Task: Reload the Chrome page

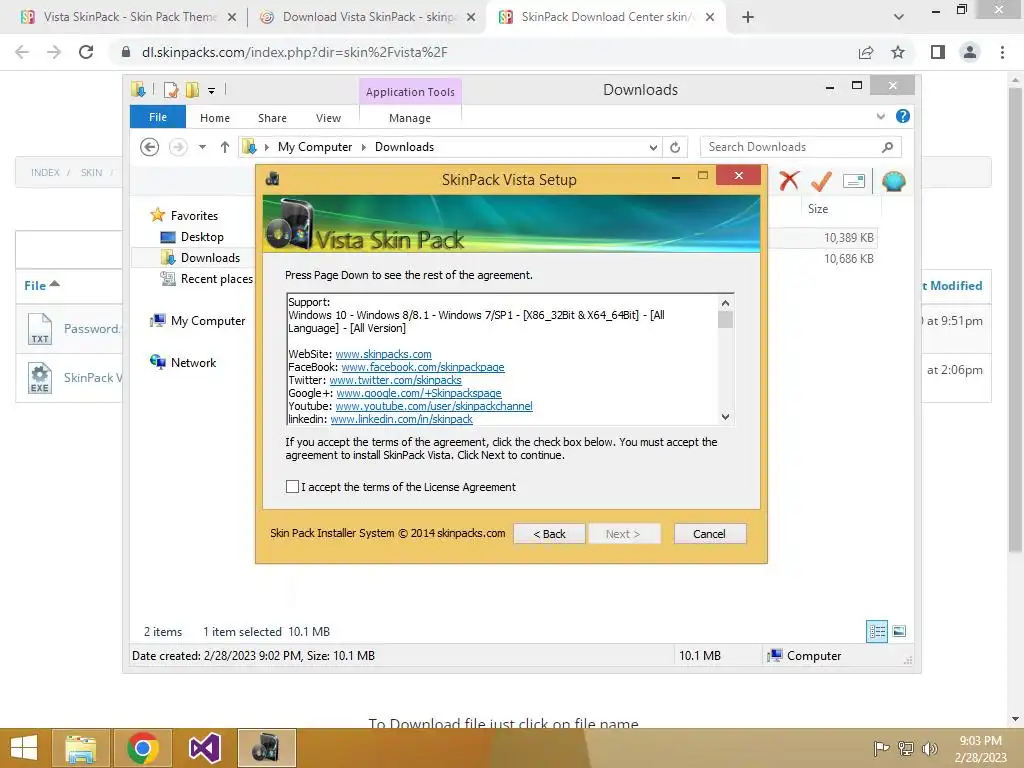Action: pos(86,52)
